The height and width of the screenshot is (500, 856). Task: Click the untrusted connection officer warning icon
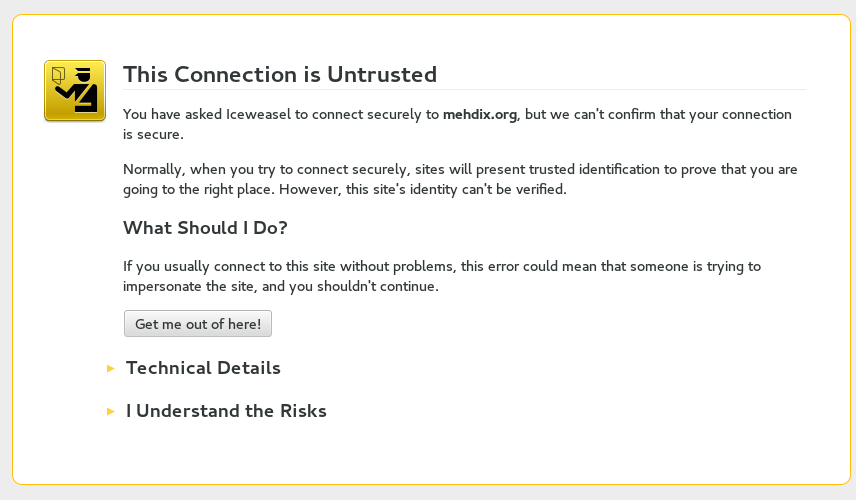tap(75, 90)
